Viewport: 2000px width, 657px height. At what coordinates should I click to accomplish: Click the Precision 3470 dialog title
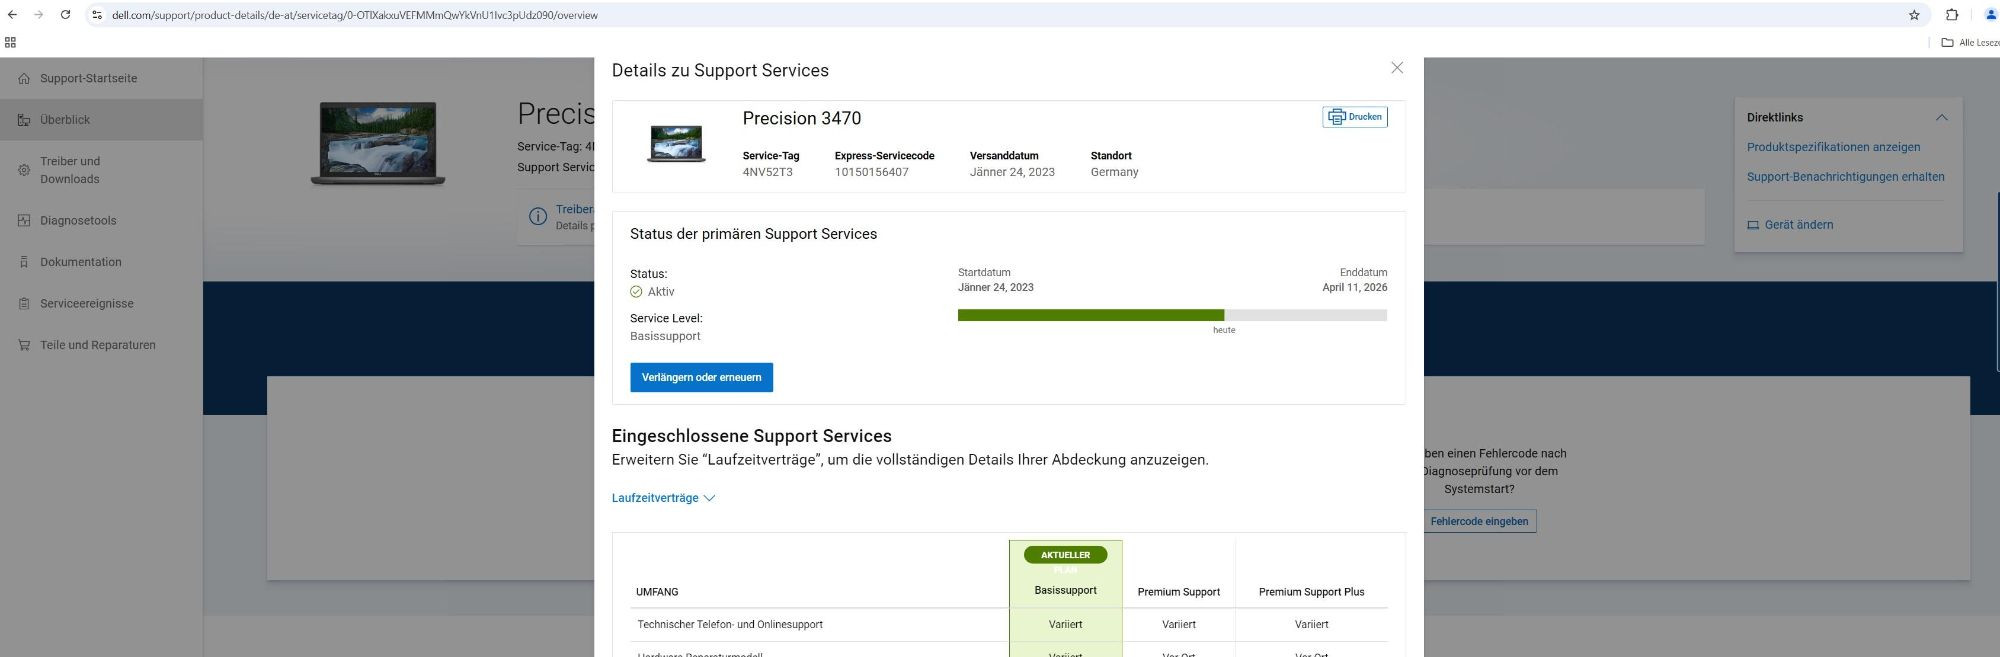click(x=801, y=118)
